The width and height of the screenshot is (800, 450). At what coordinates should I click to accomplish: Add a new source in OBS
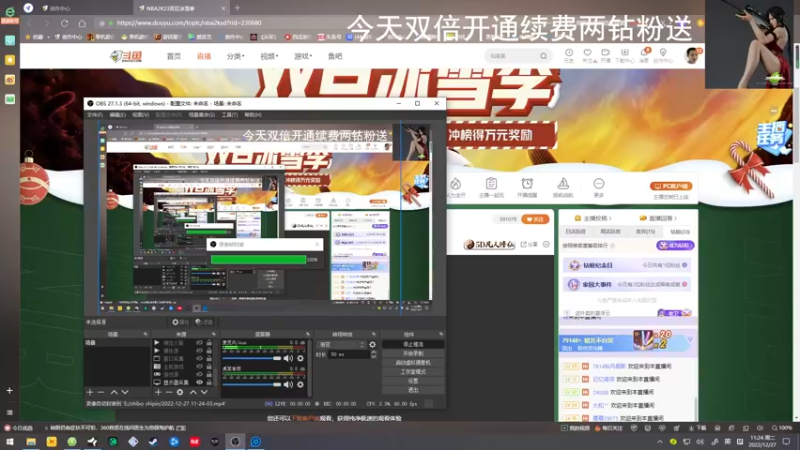tap(158, 392)
